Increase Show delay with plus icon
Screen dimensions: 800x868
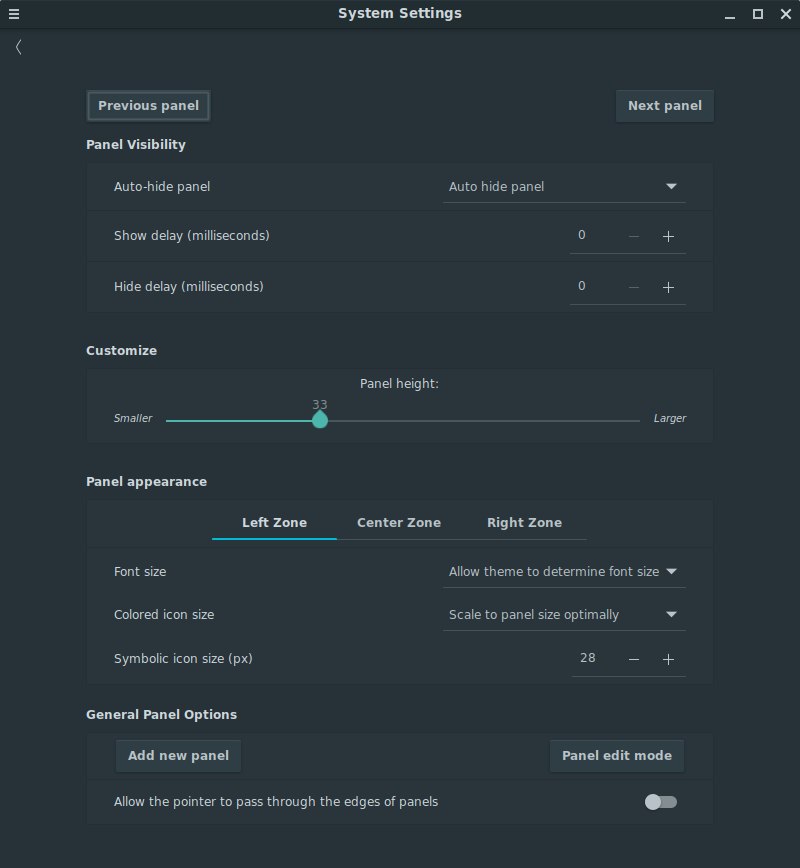pyautogui.click(x=668, y=236)
